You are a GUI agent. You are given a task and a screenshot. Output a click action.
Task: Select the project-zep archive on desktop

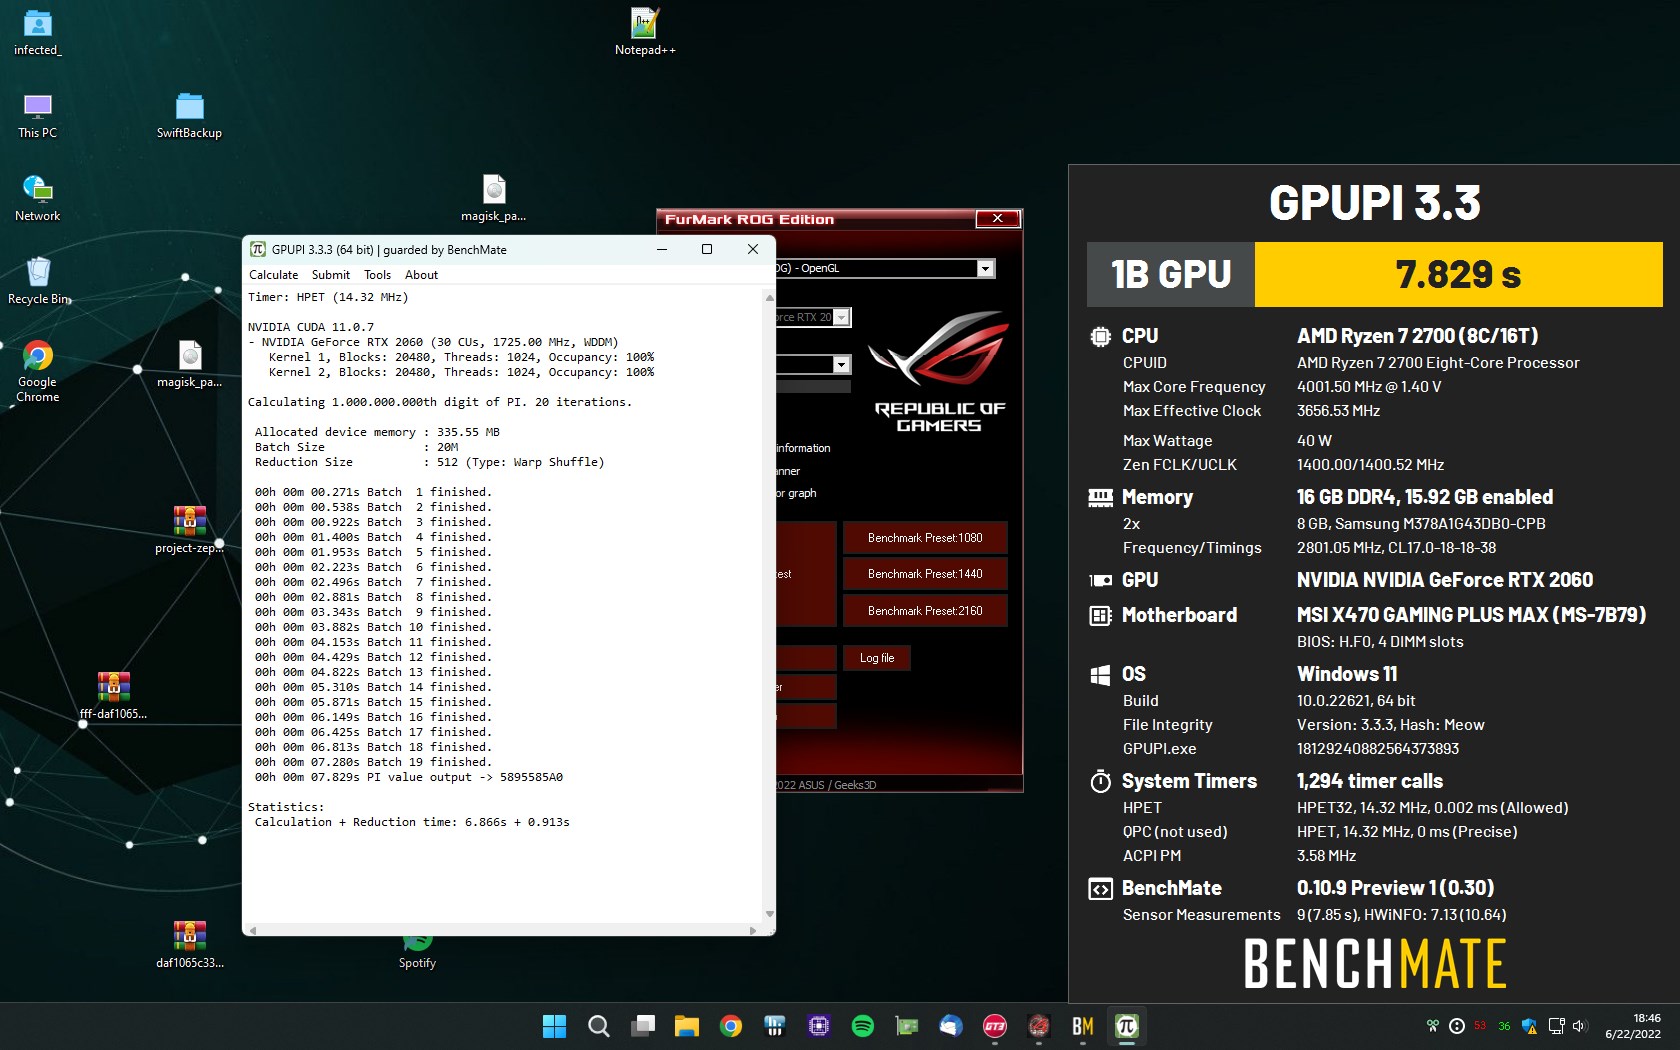point(189,530)
